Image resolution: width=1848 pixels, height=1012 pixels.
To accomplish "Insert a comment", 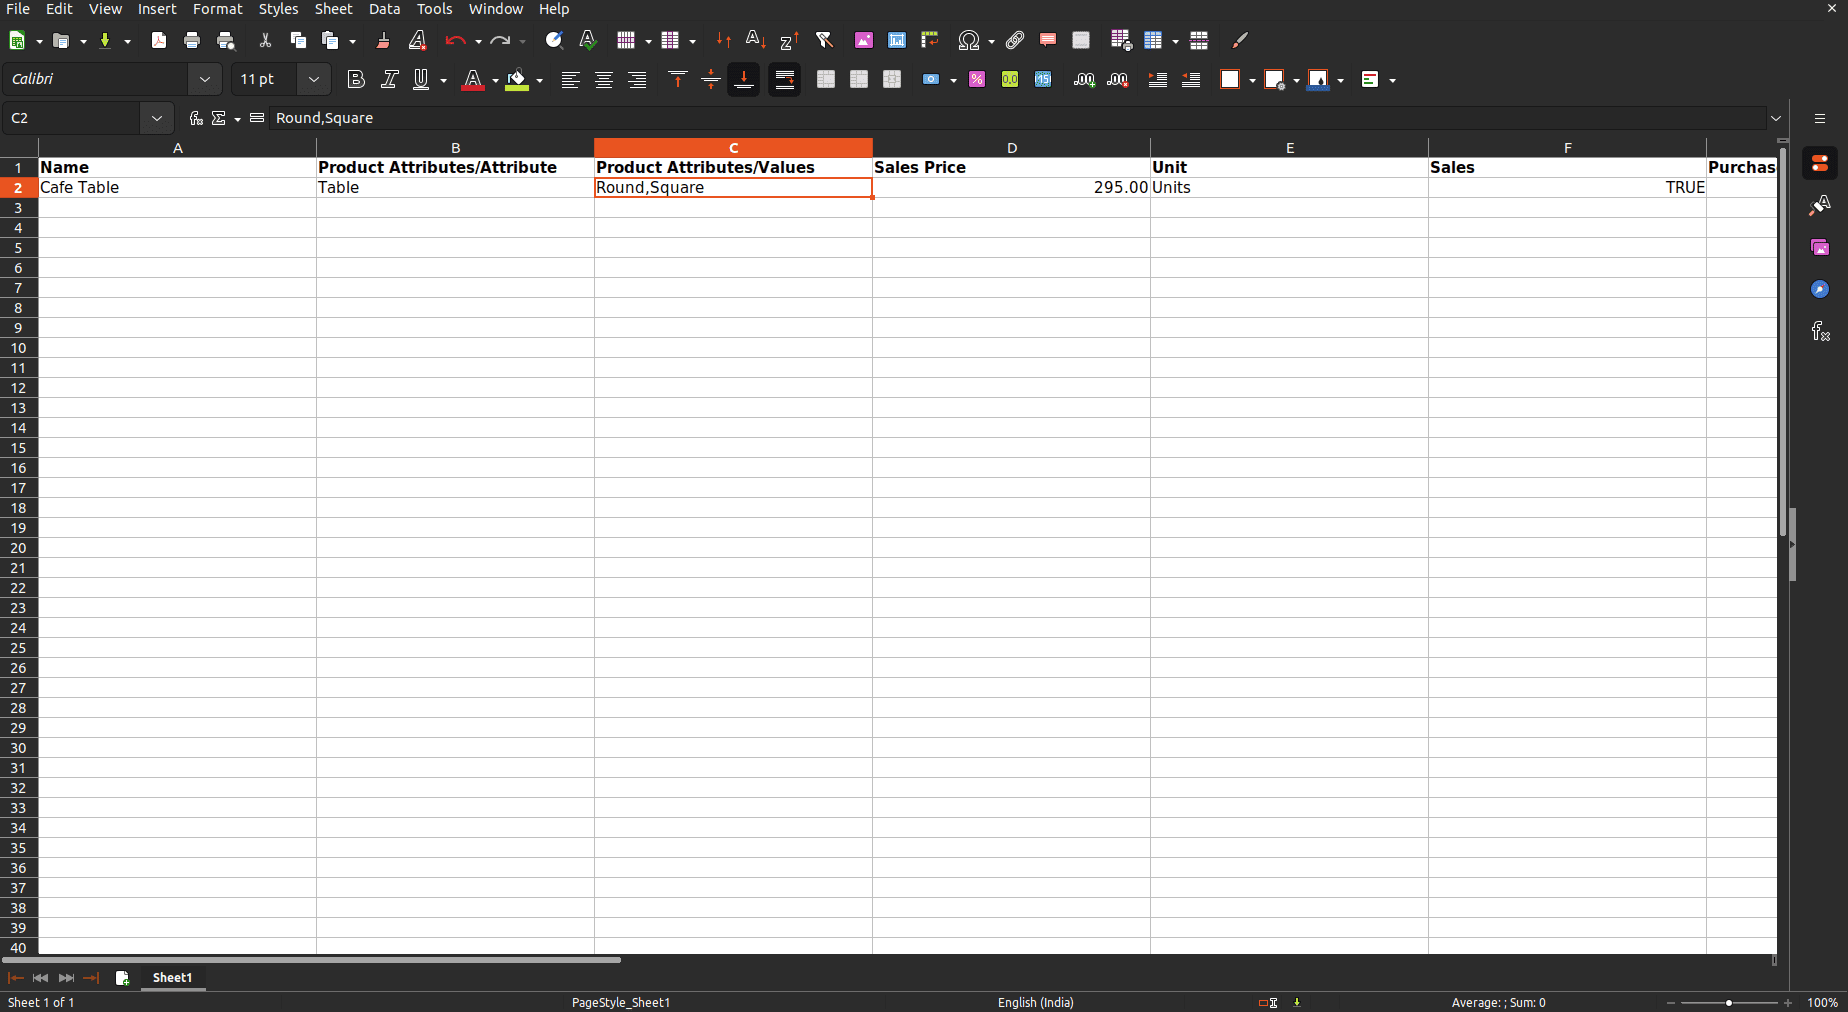I will coord(1047,40).
